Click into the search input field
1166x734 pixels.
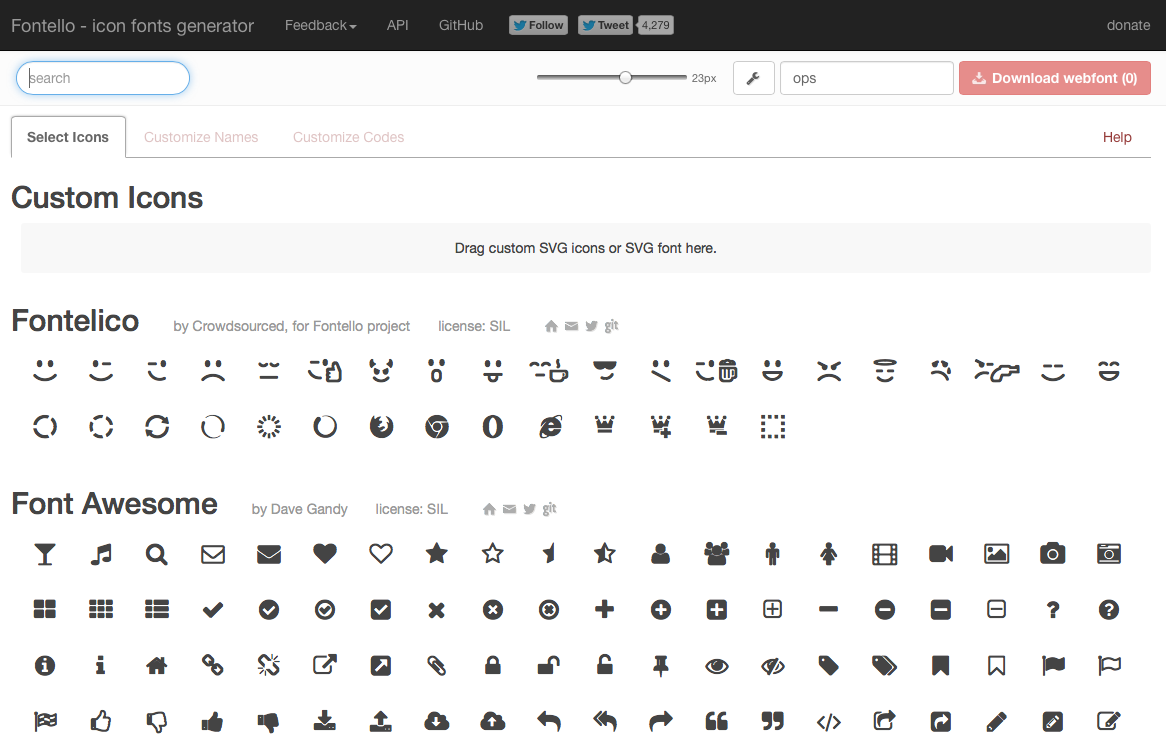(x=103, y=78)
